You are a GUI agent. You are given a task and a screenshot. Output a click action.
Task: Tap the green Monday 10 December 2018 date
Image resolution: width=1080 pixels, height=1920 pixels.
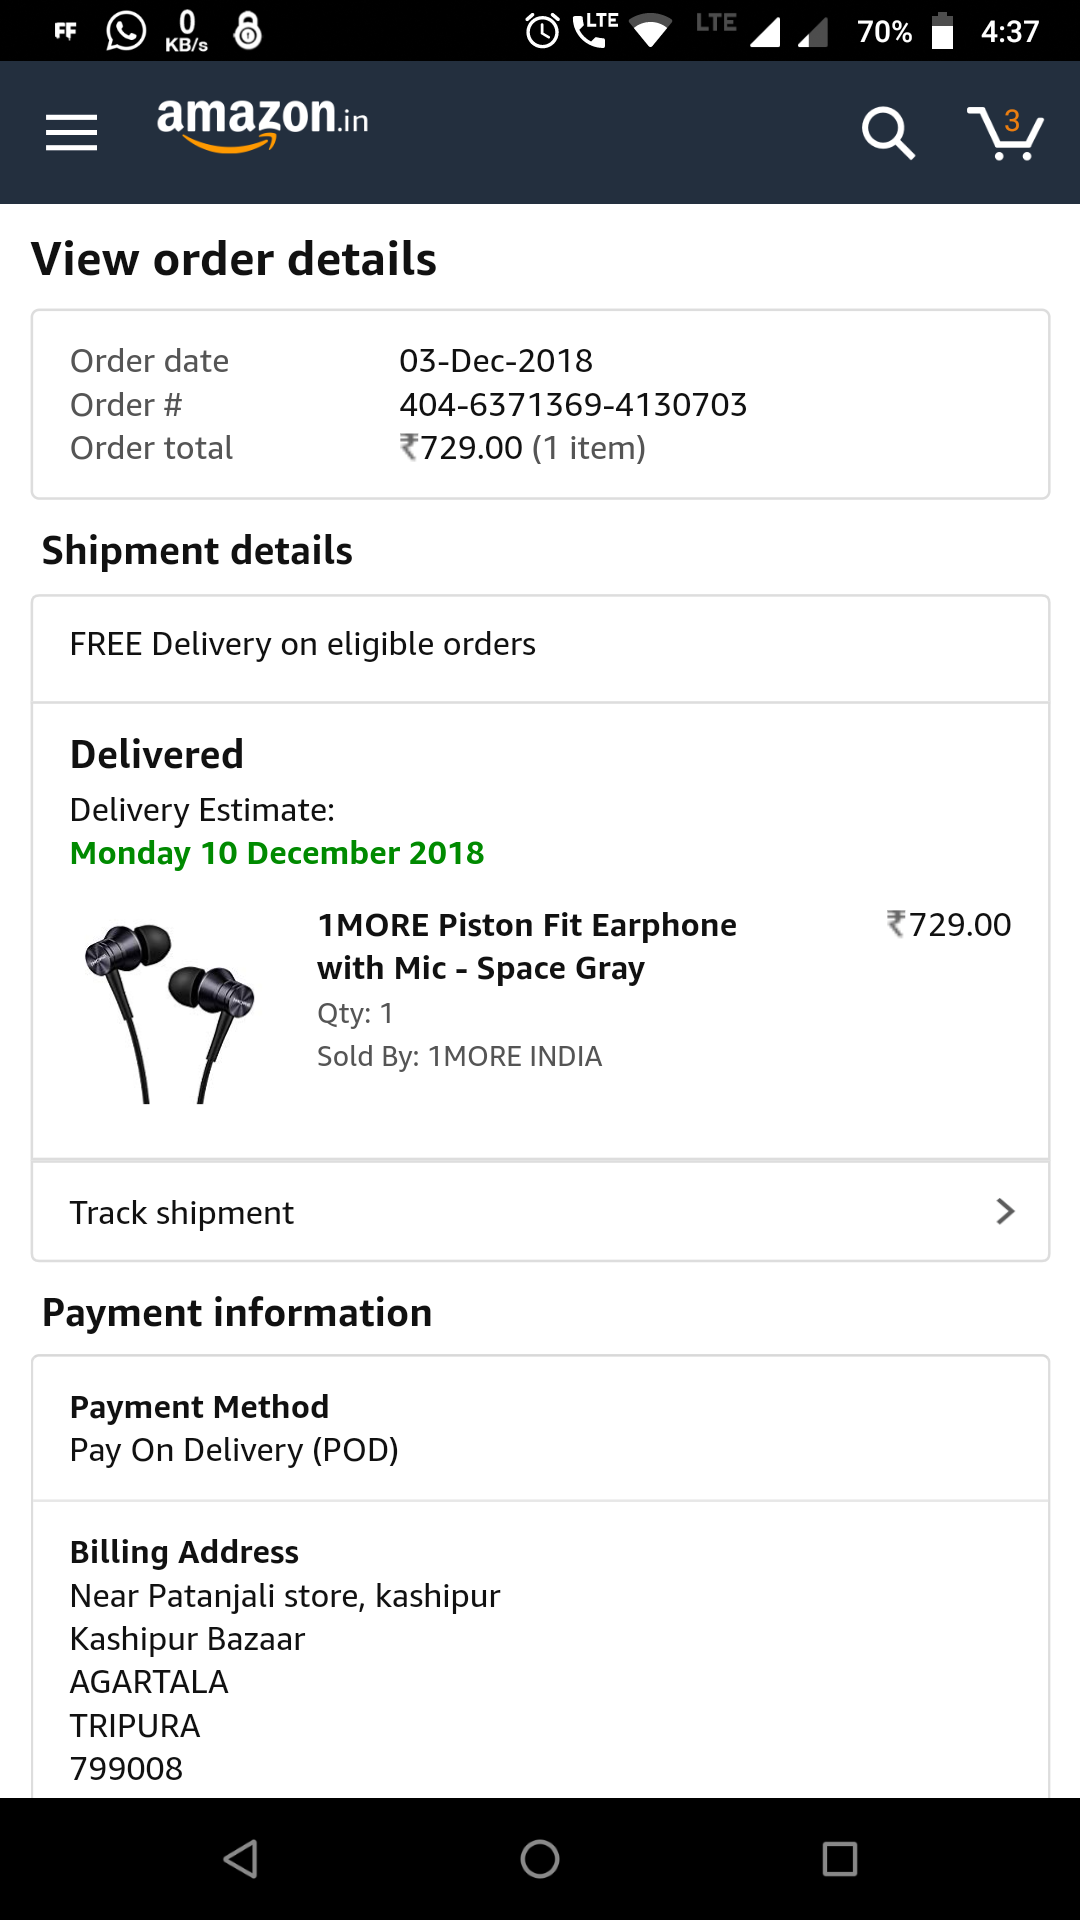click(277, 853)
